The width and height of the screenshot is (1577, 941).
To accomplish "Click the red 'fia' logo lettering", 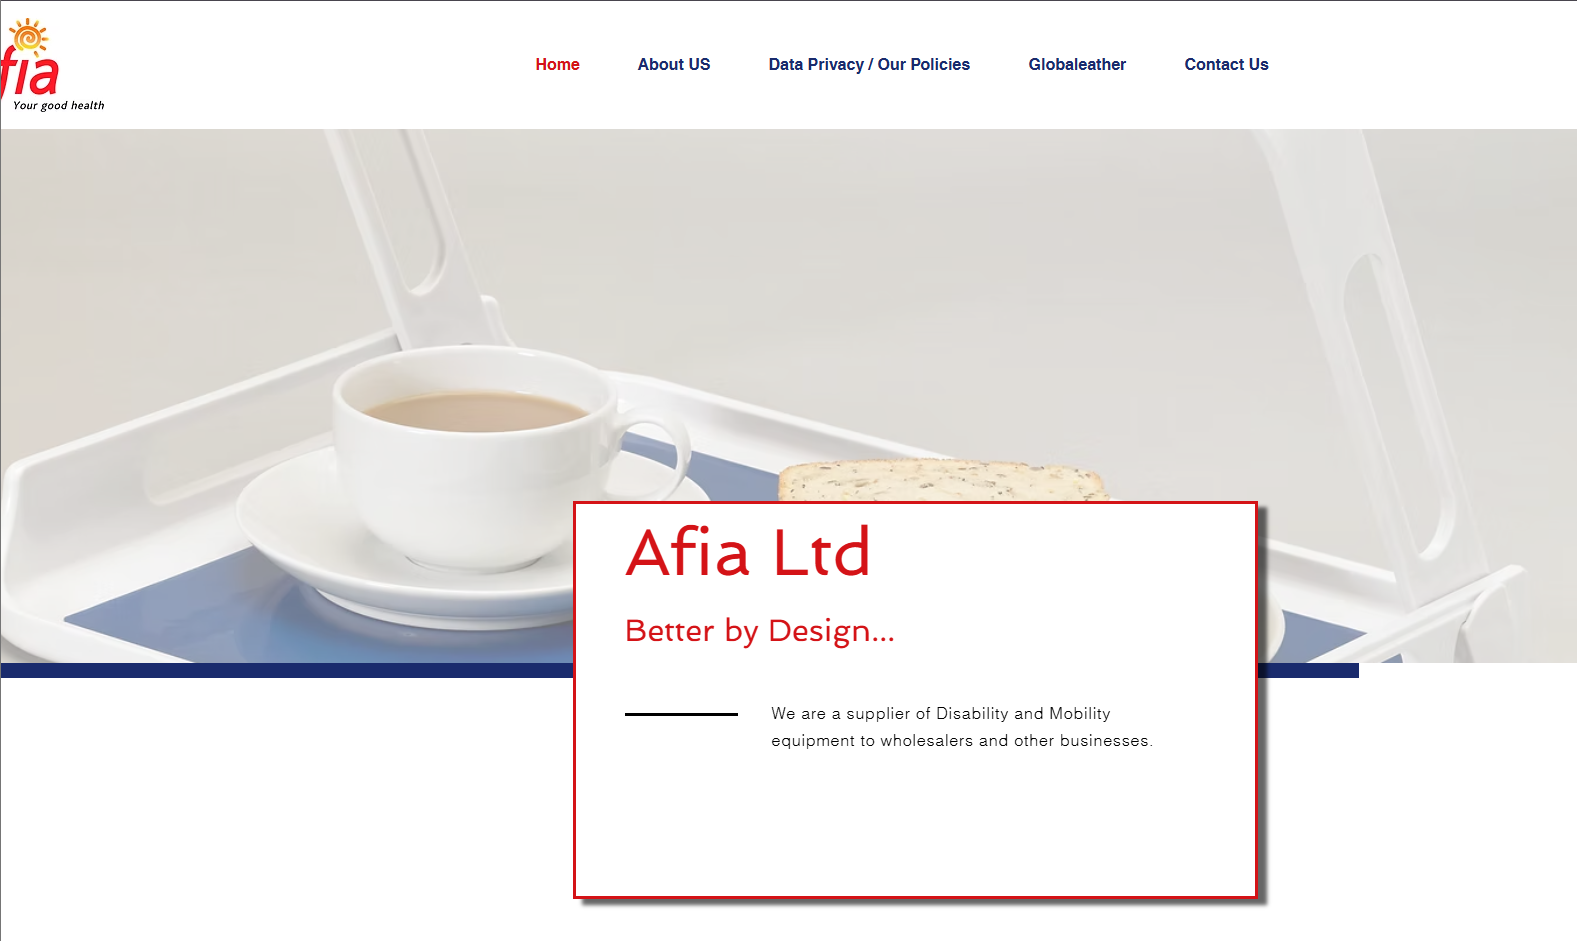I will (x=30, y=72).
